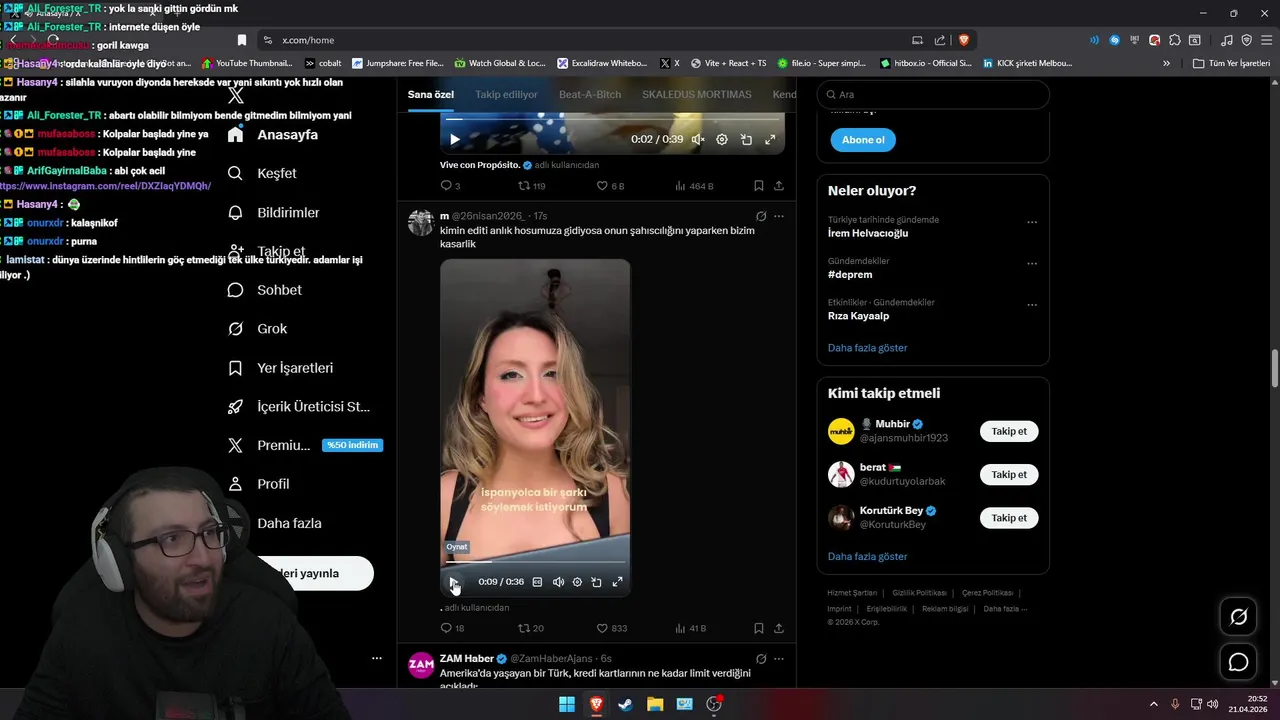Image resolution: width=1280 pixels, height=720 pixels.
Task: Click Daha fazla göster under Neler oluyor
Action: click(868, 348)
